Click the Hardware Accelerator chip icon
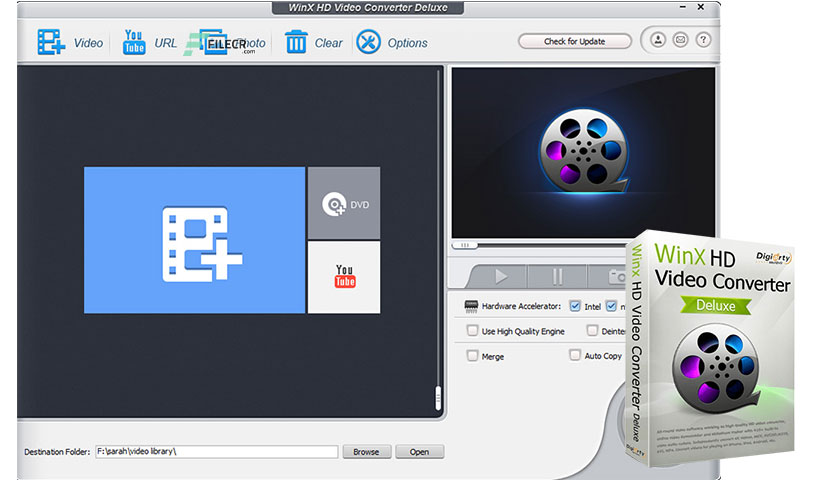This screenshot has width=836, height=484. pyautogui.click(x=471, y=306)
